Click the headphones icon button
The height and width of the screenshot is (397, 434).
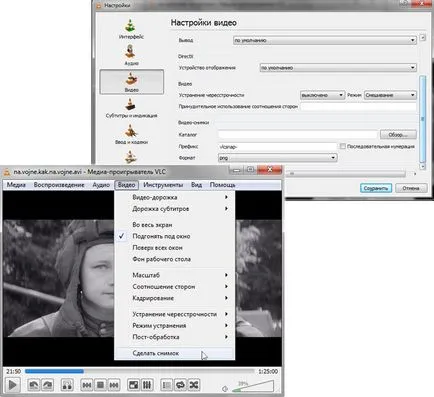pyautogui.click(x=67, y=385)
